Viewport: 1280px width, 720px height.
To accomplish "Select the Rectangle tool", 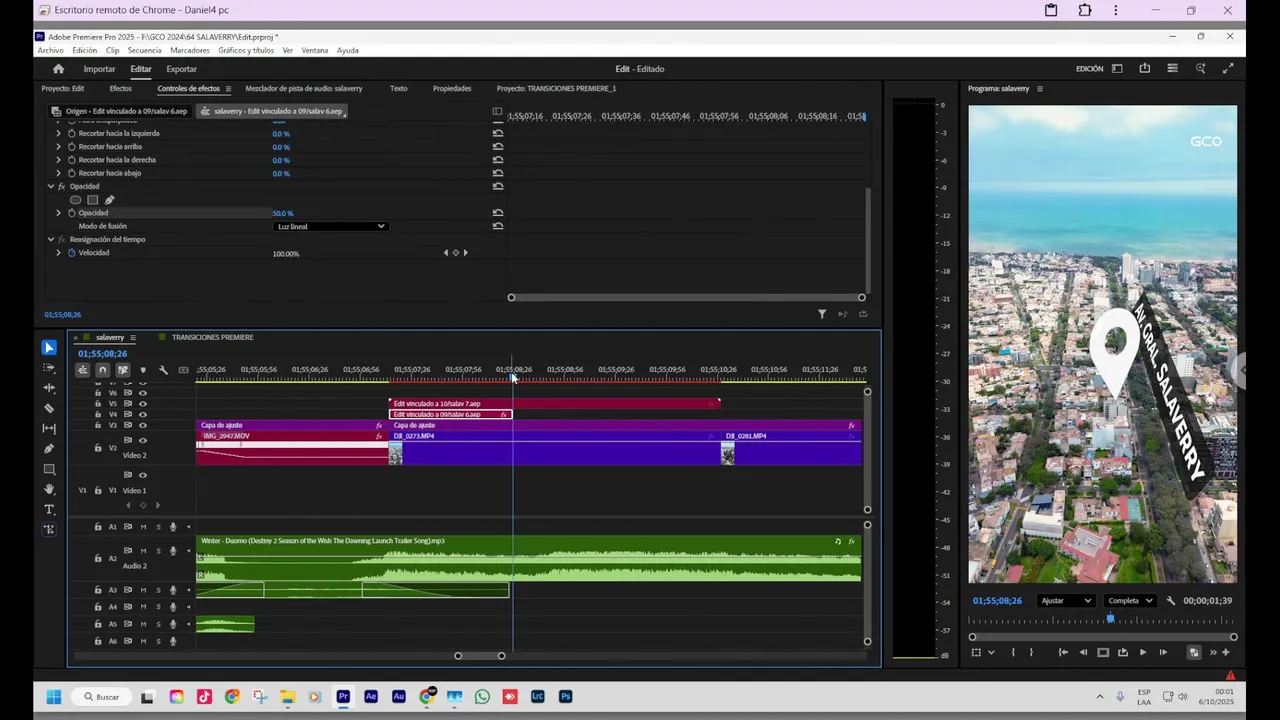I will [49, 469].
